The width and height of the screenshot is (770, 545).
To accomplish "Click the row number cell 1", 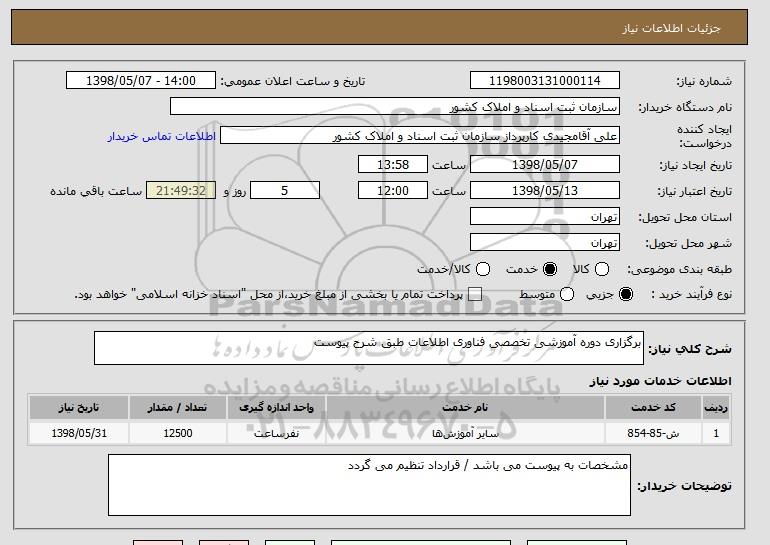I will pos(716,434).
